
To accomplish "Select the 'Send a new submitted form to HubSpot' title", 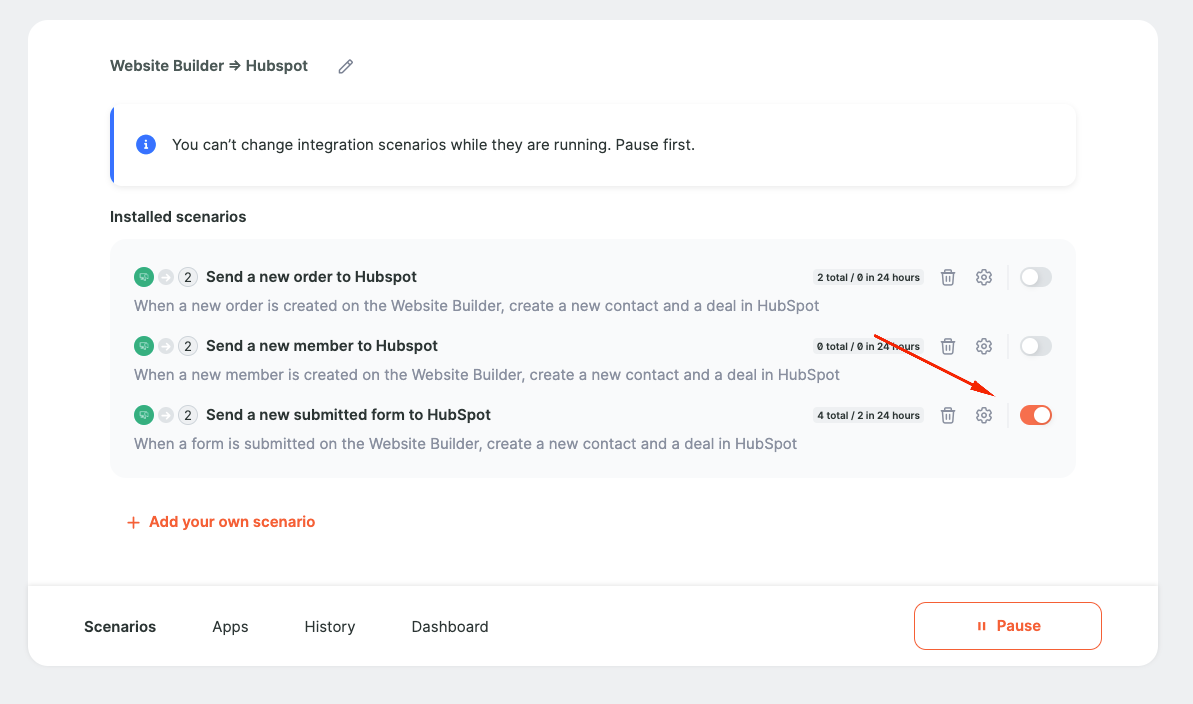I will tap(348, 416).
